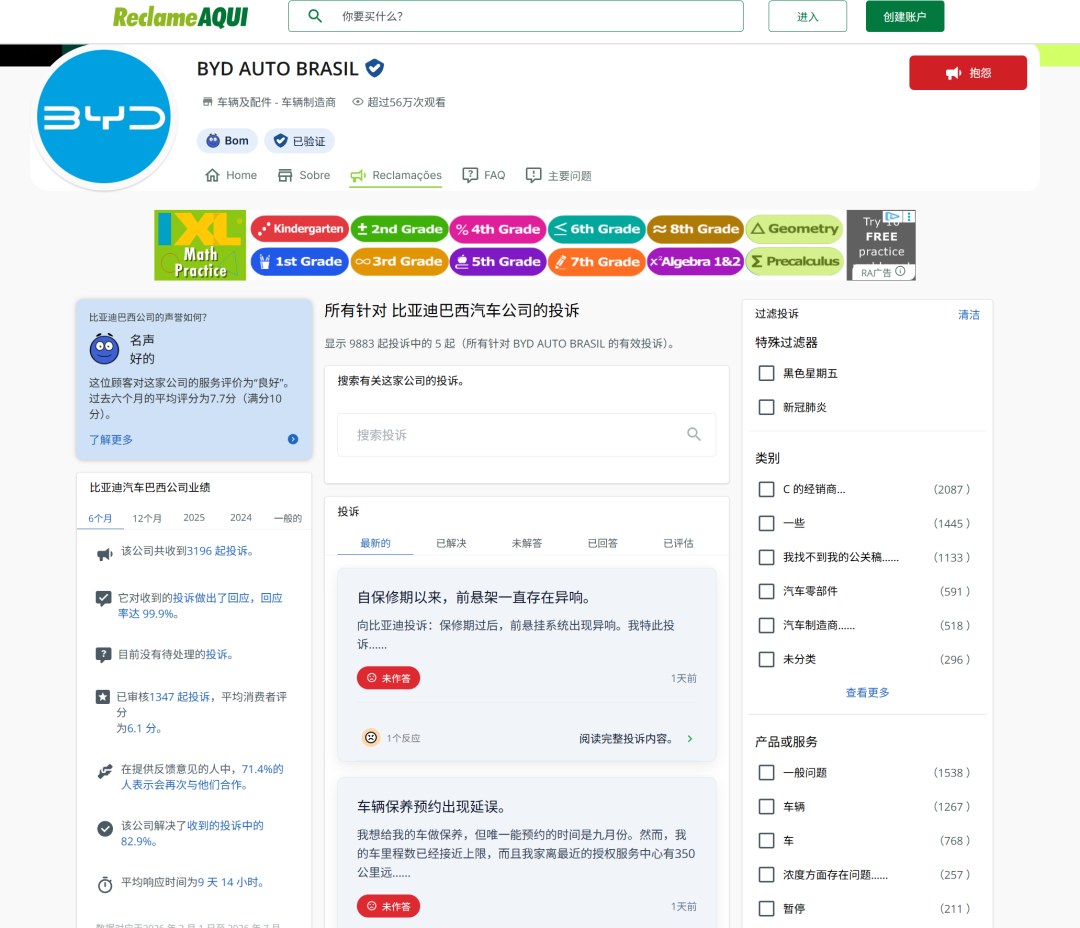Check the 黑色星期五 filter checkbox

point(766,373)
